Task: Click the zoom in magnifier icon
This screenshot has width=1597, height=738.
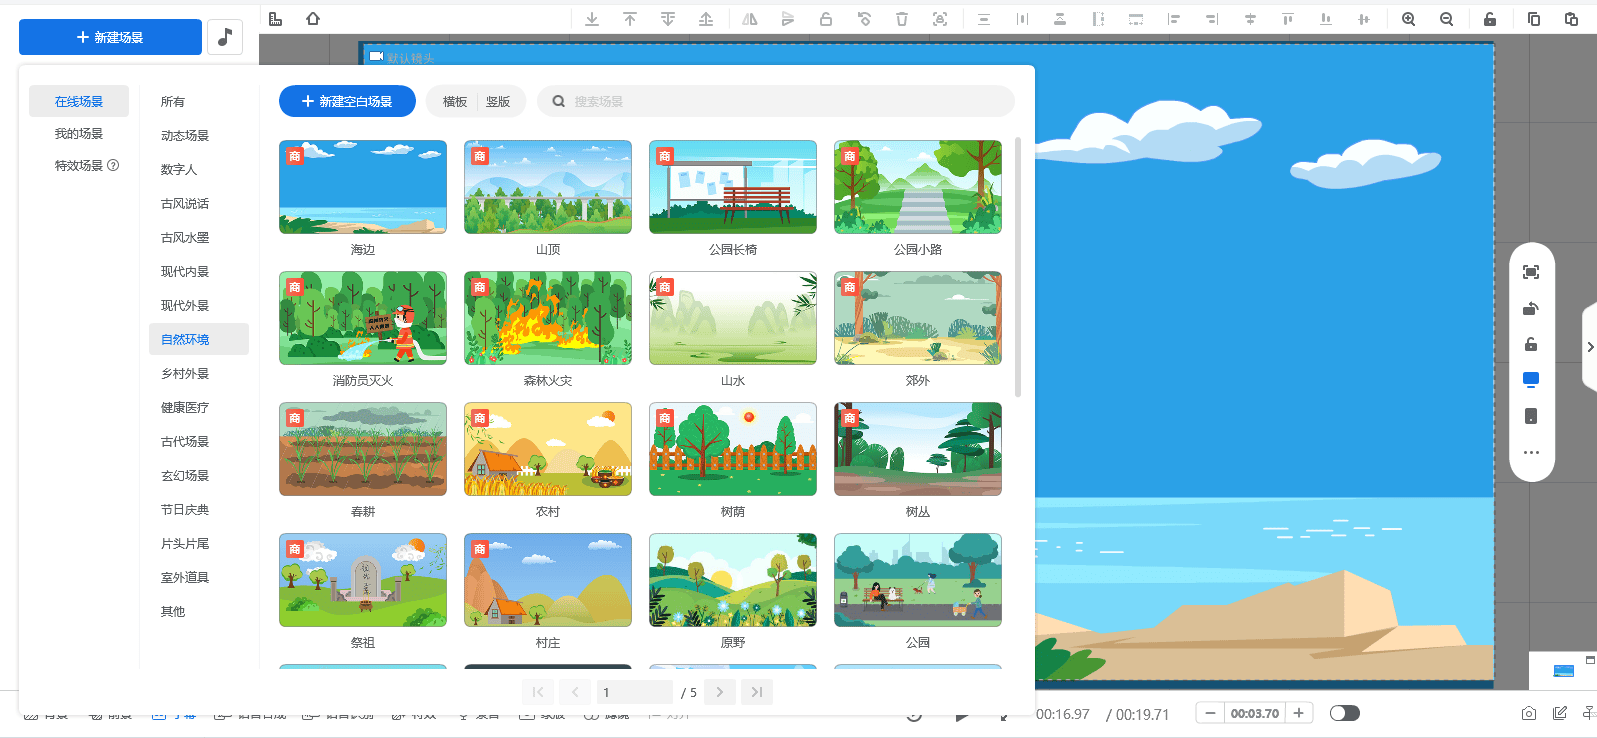Action: coord(1408,19)
